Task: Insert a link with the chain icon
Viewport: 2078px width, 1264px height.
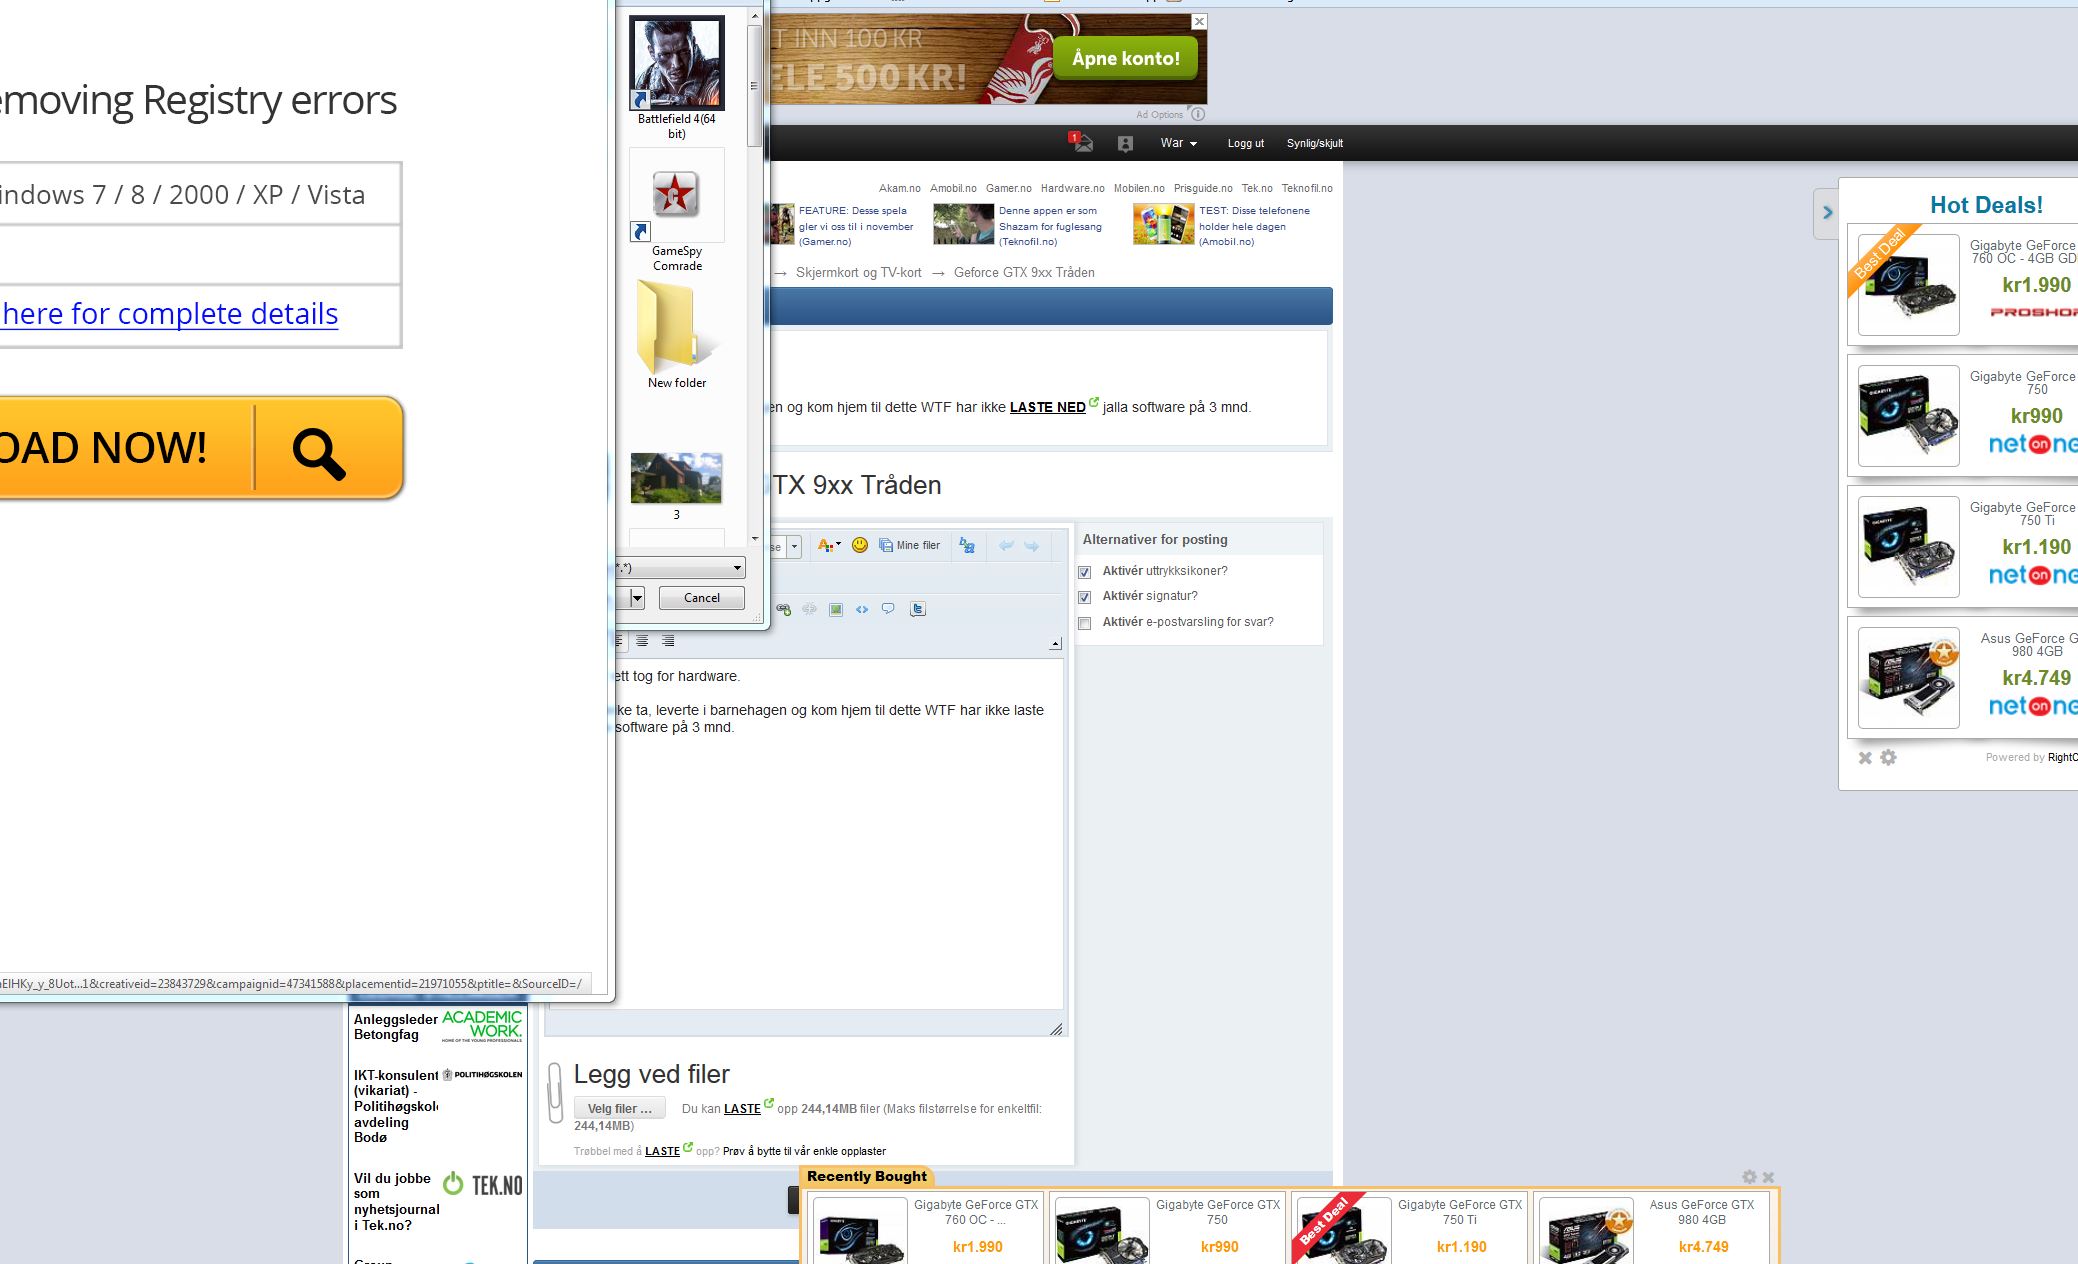Action: pos(783,609)
